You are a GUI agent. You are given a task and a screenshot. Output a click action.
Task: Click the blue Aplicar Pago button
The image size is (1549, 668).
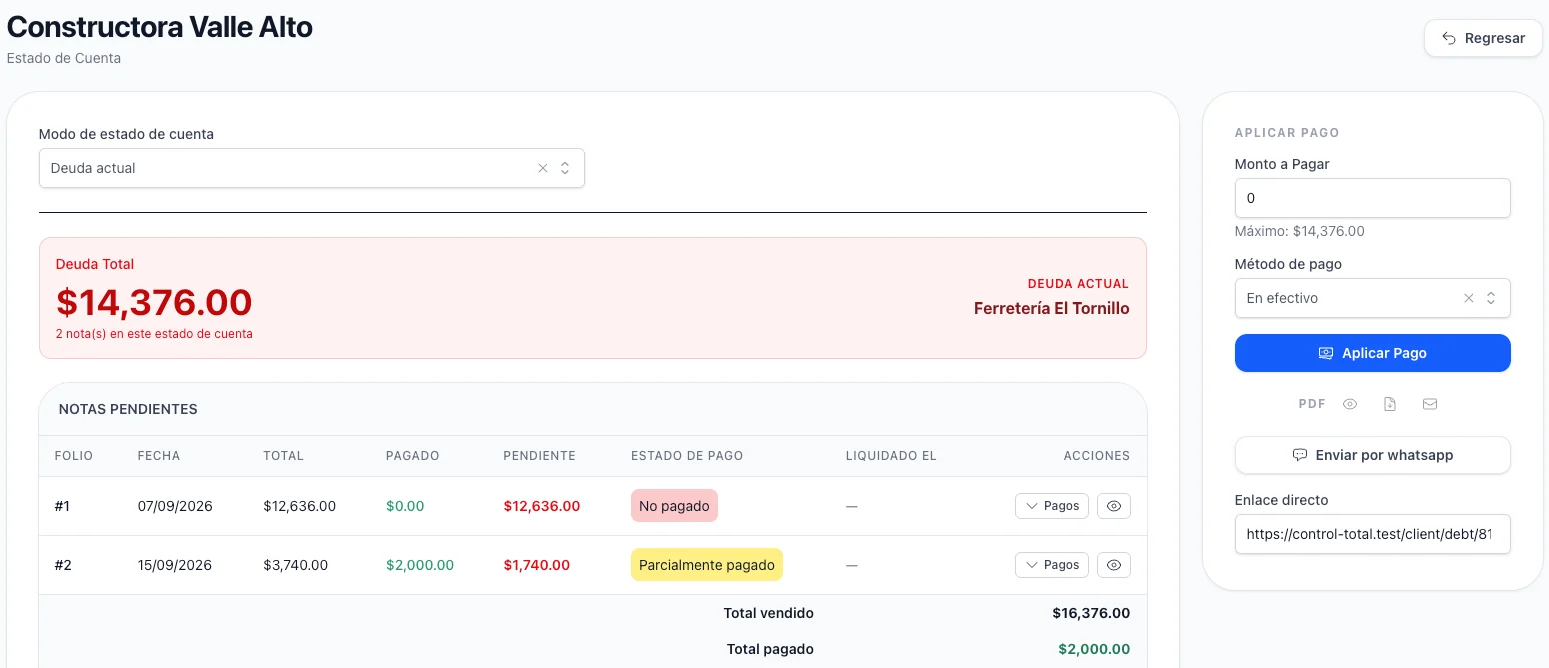point(1372,353)
